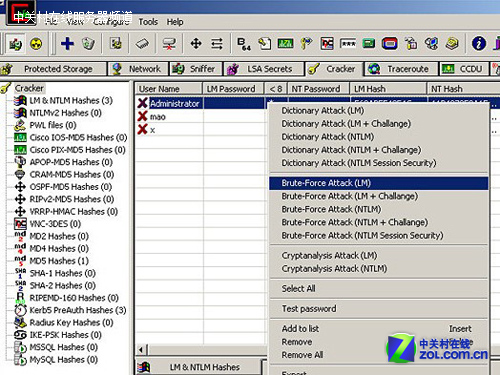Select Brute-Force Attack (NTLM) menu entry
The image size is (500, 375).
pyautogui.click(x=331, y=209)
